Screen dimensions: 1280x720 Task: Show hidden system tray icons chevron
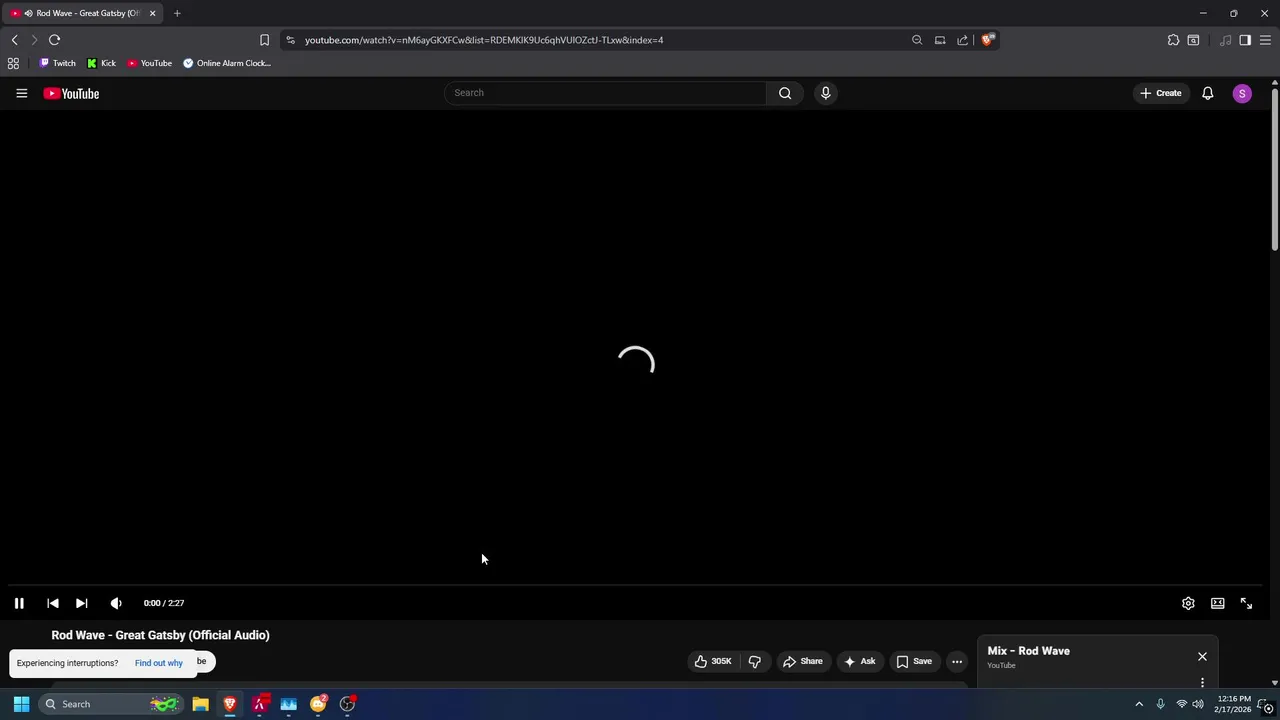click(1138, 704)
